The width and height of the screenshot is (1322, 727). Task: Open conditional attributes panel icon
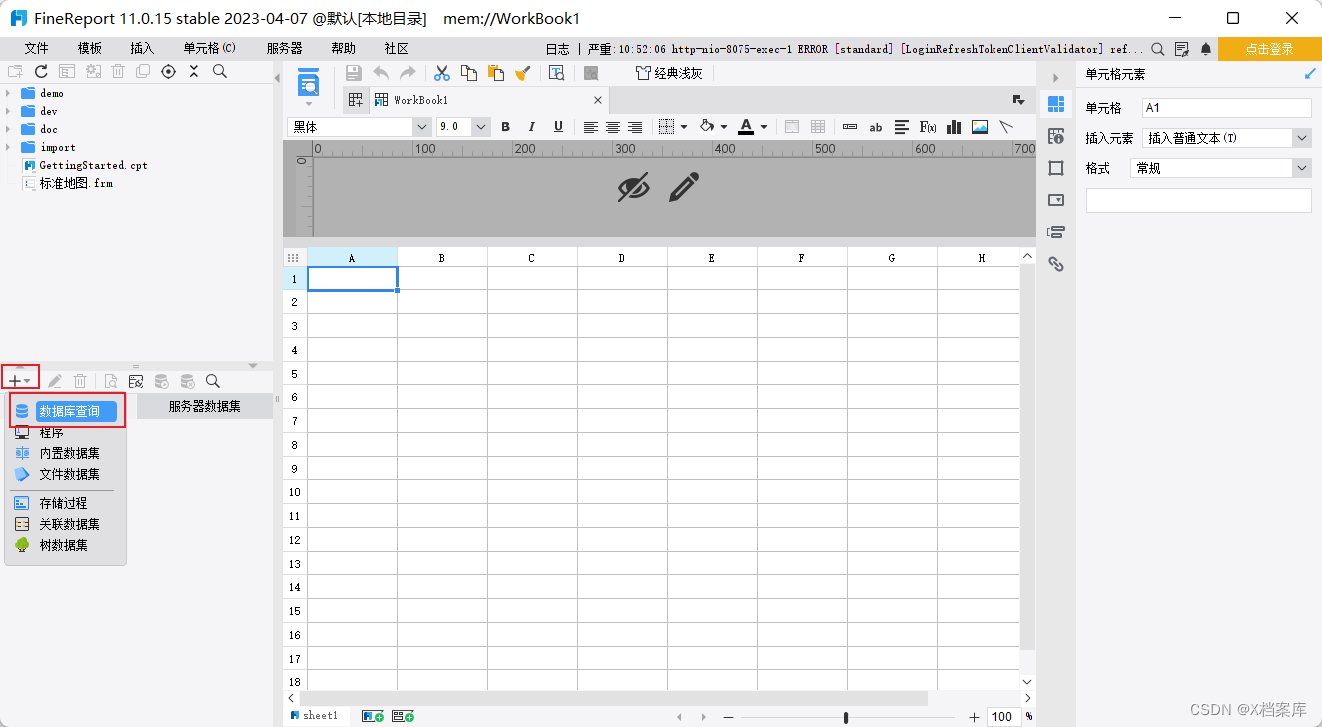point(1056,232)
